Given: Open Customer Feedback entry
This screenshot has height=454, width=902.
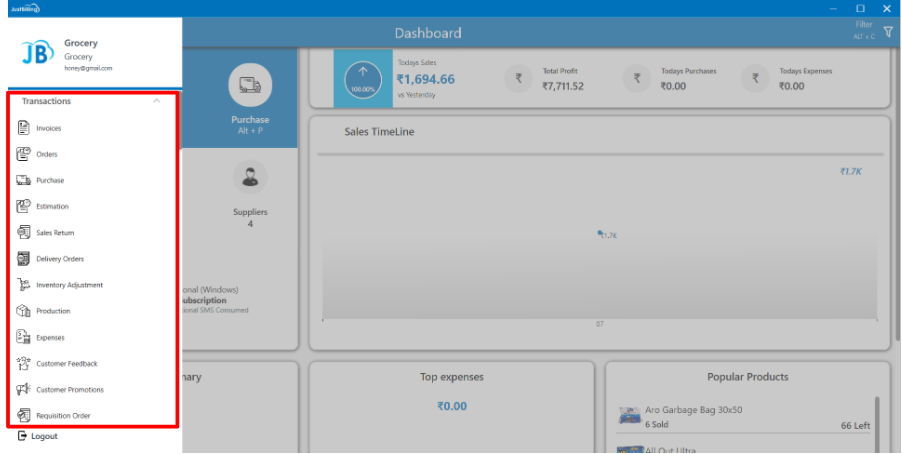Looking at the screenshot, I should tap(66, 364).
